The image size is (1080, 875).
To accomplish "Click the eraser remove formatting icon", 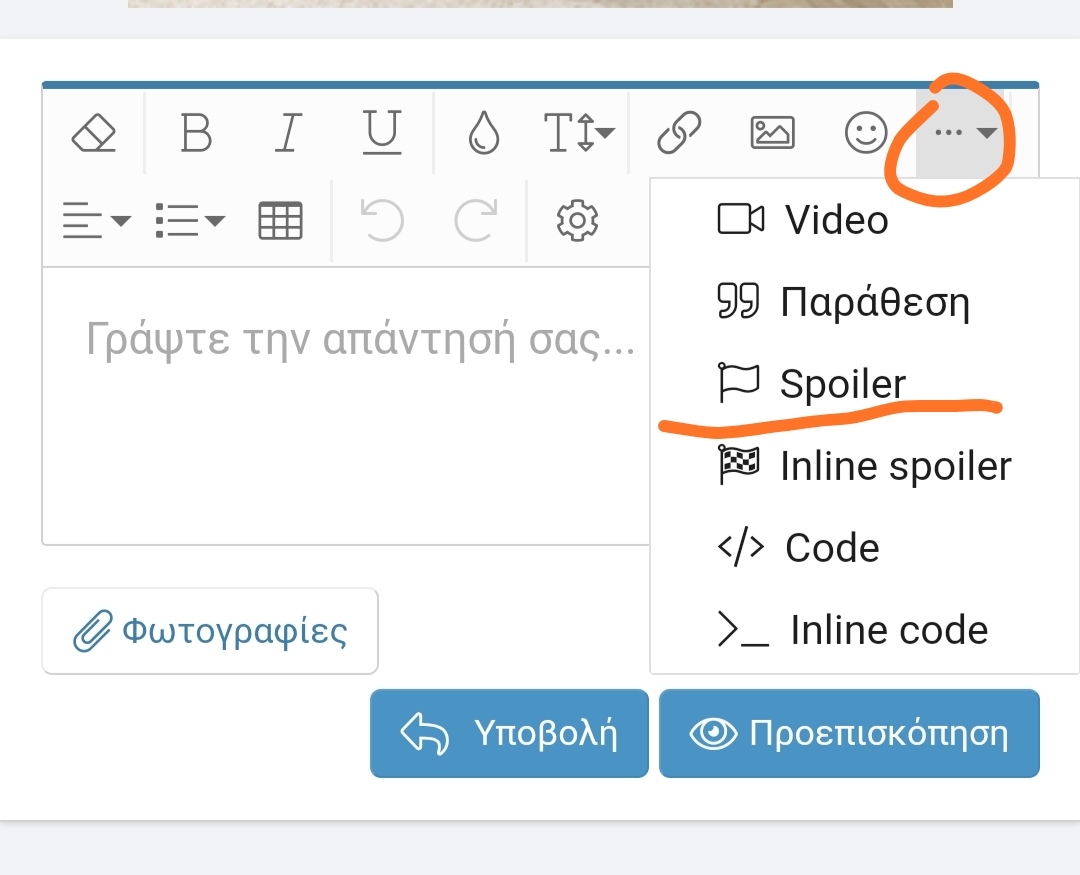I will (x=95, y=132).
